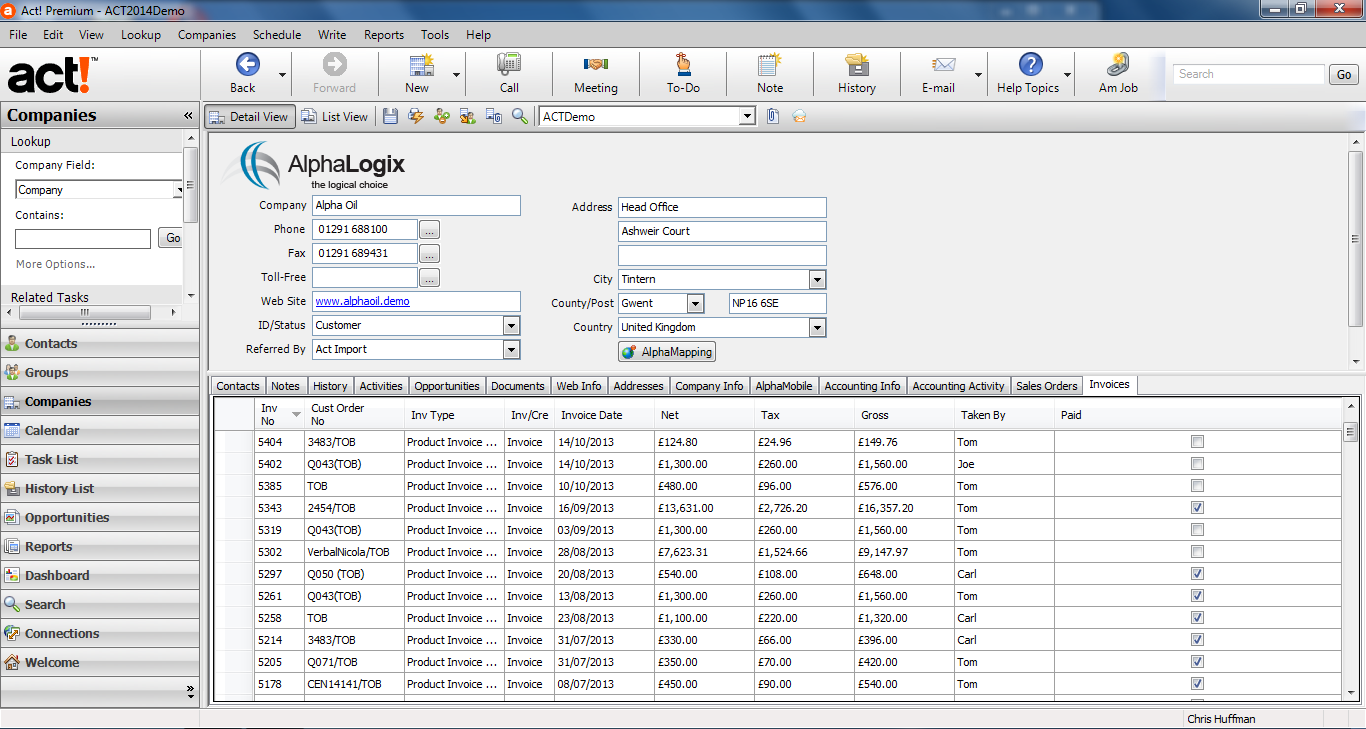The height and width of the screenshot is (729, 1366).
Task: Launch the Am Job toolbar item
Action: pos(1118,73)
